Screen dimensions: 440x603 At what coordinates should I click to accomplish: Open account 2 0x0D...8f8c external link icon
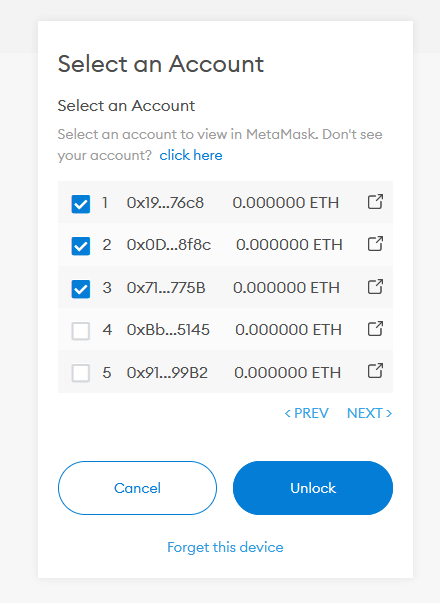375,244
